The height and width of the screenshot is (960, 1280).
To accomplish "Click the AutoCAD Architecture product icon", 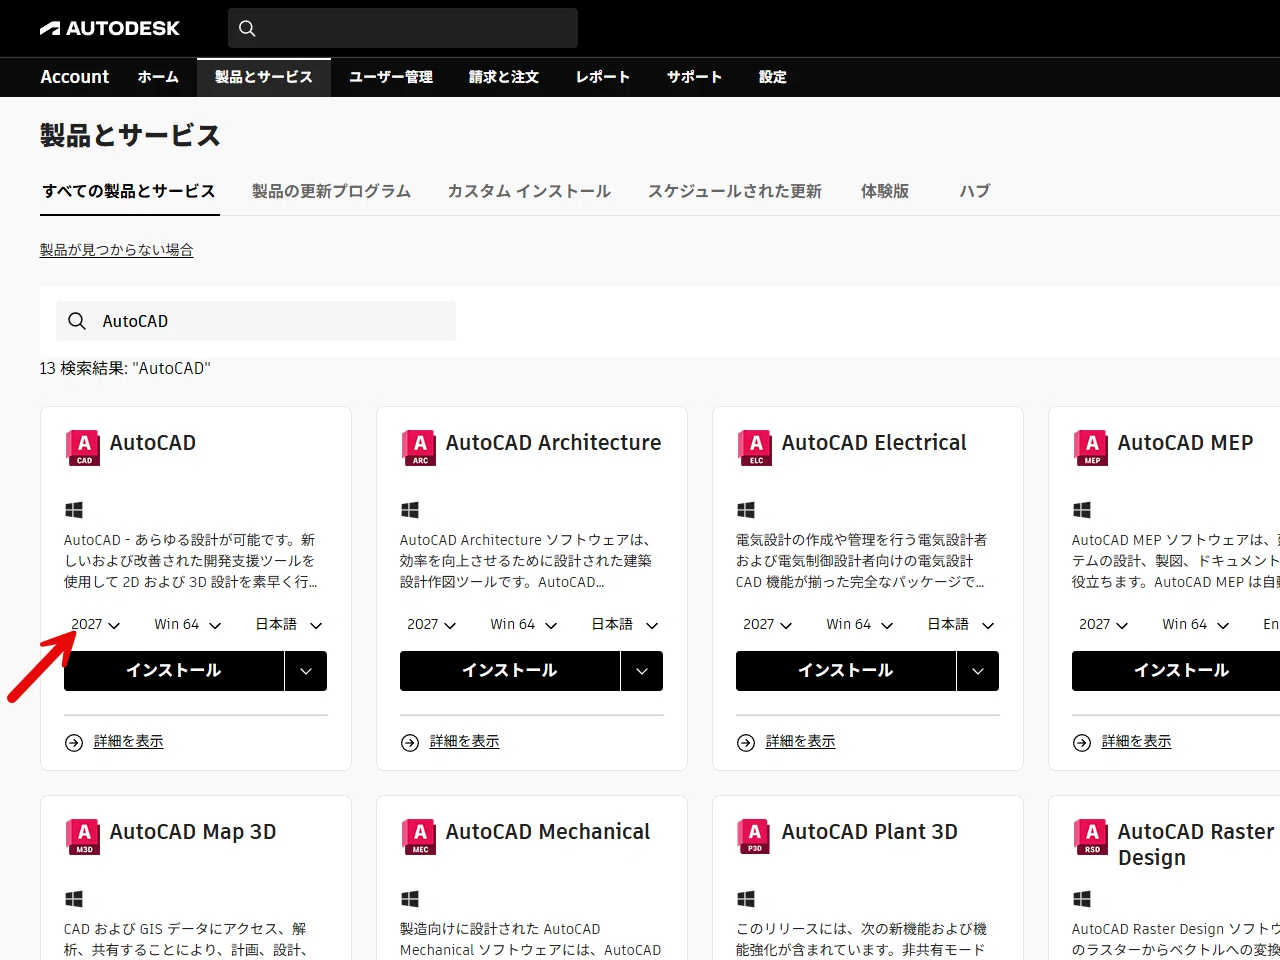I will (419, 448).
